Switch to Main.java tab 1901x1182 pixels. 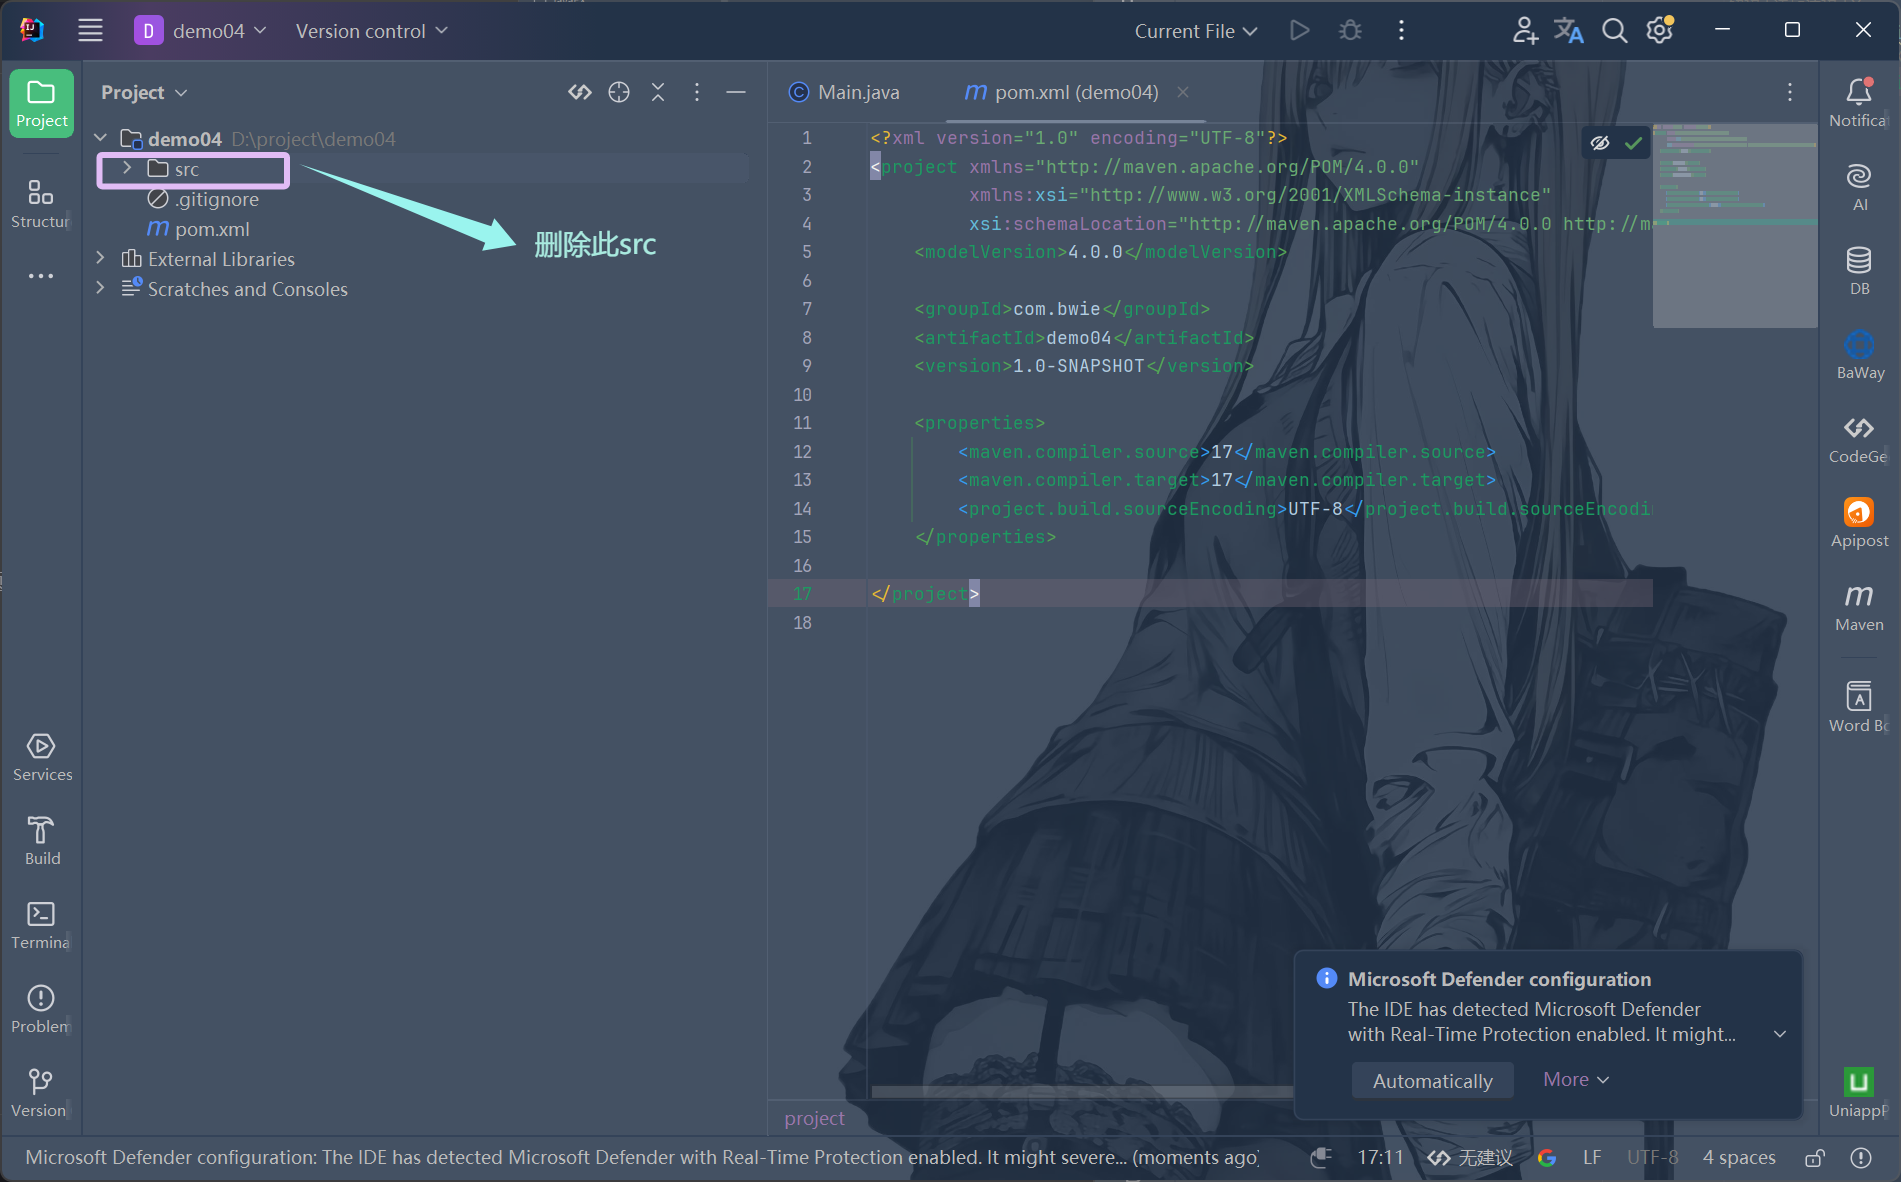[x=845, y=92]
